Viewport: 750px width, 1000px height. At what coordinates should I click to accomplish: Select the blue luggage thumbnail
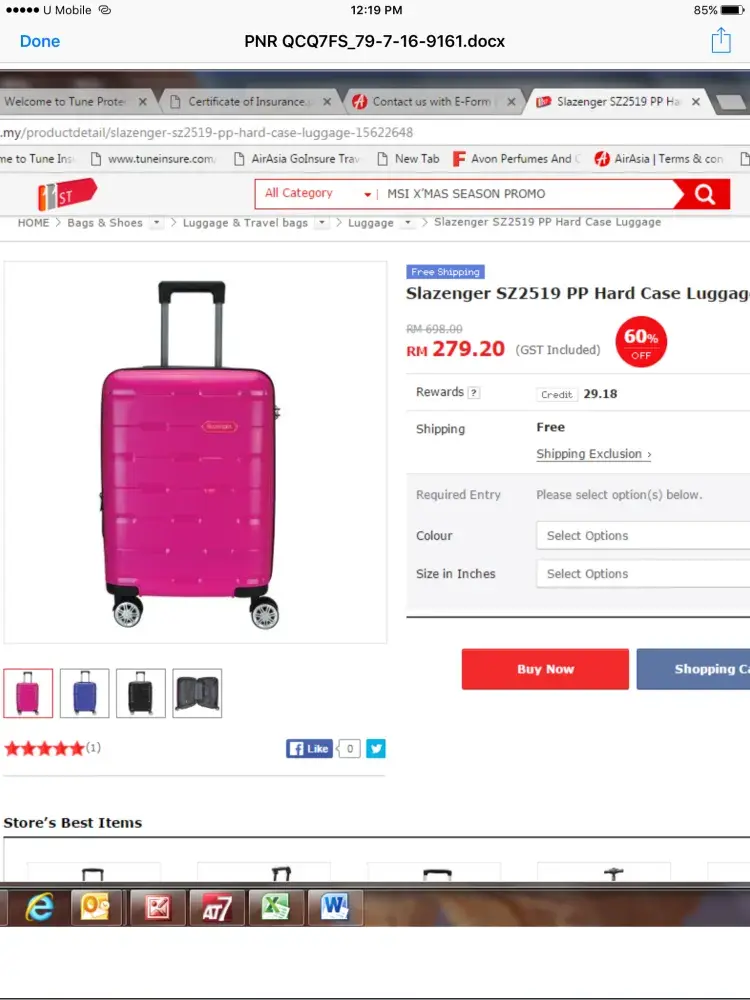[84, 693]
